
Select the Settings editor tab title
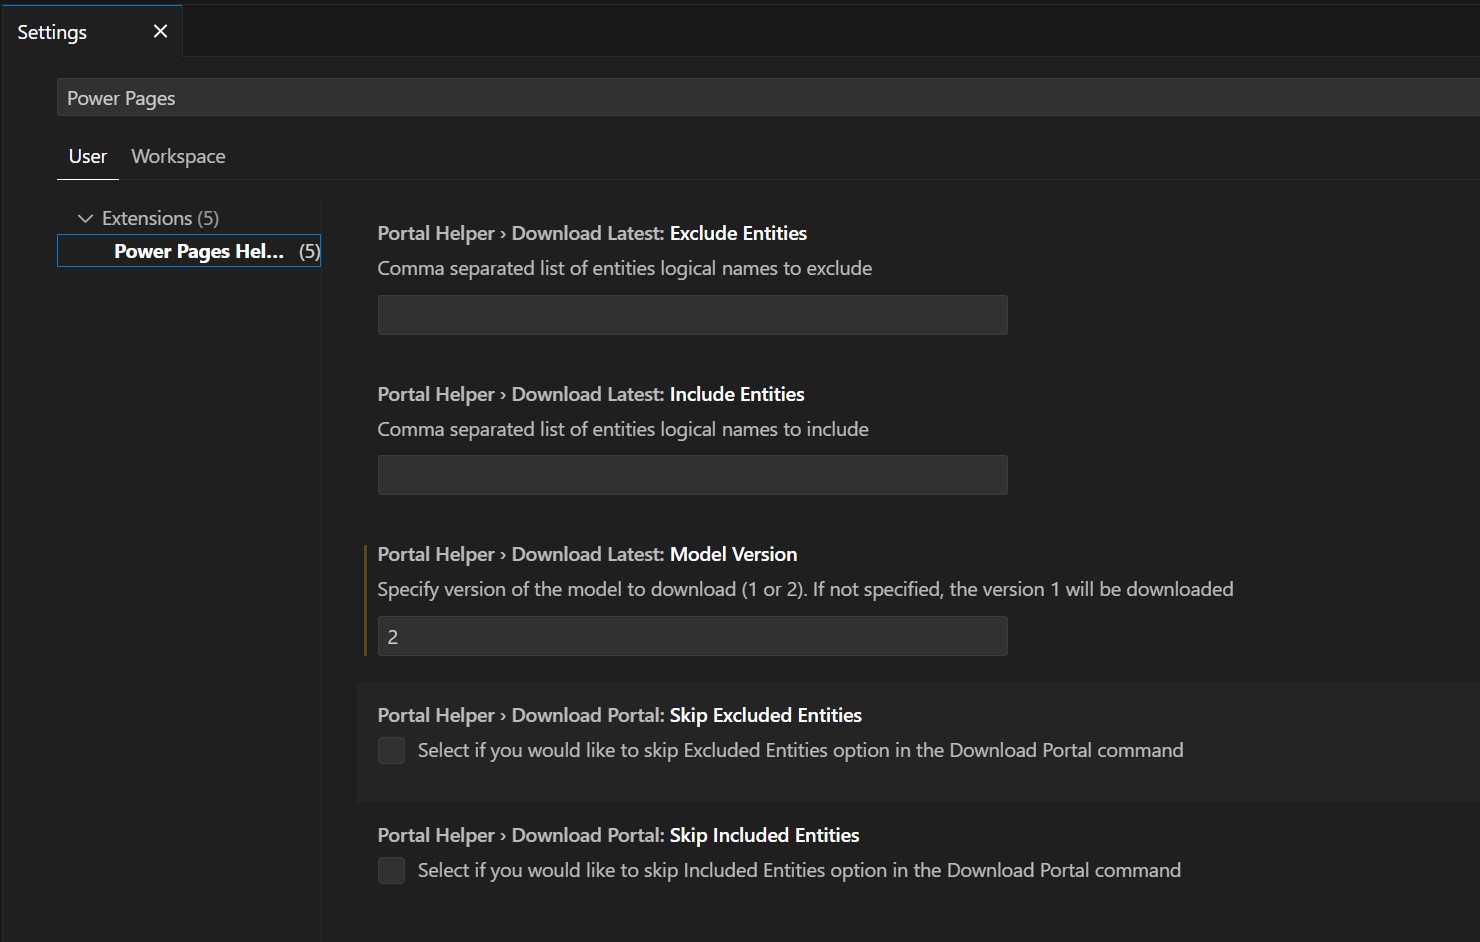[x=52, y=32]
